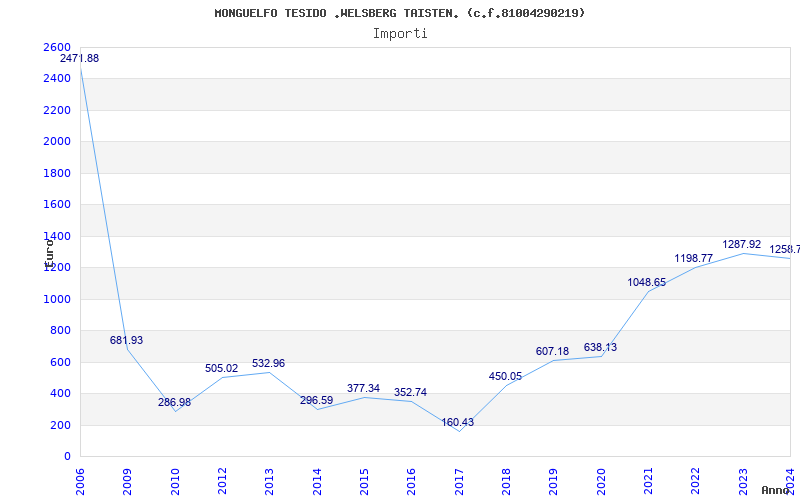Select the 607.18 data label
800x500 pixels.
click(x=552, y=352)
